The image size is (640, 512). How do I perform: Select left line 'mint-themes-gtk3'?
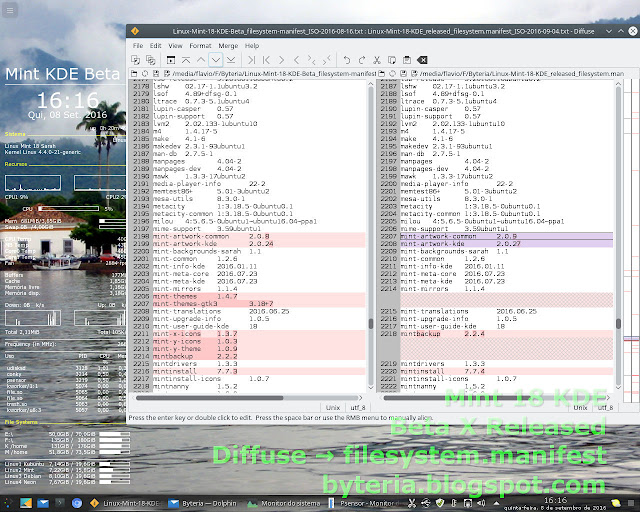pyautogui.click(x=259, y=304)
